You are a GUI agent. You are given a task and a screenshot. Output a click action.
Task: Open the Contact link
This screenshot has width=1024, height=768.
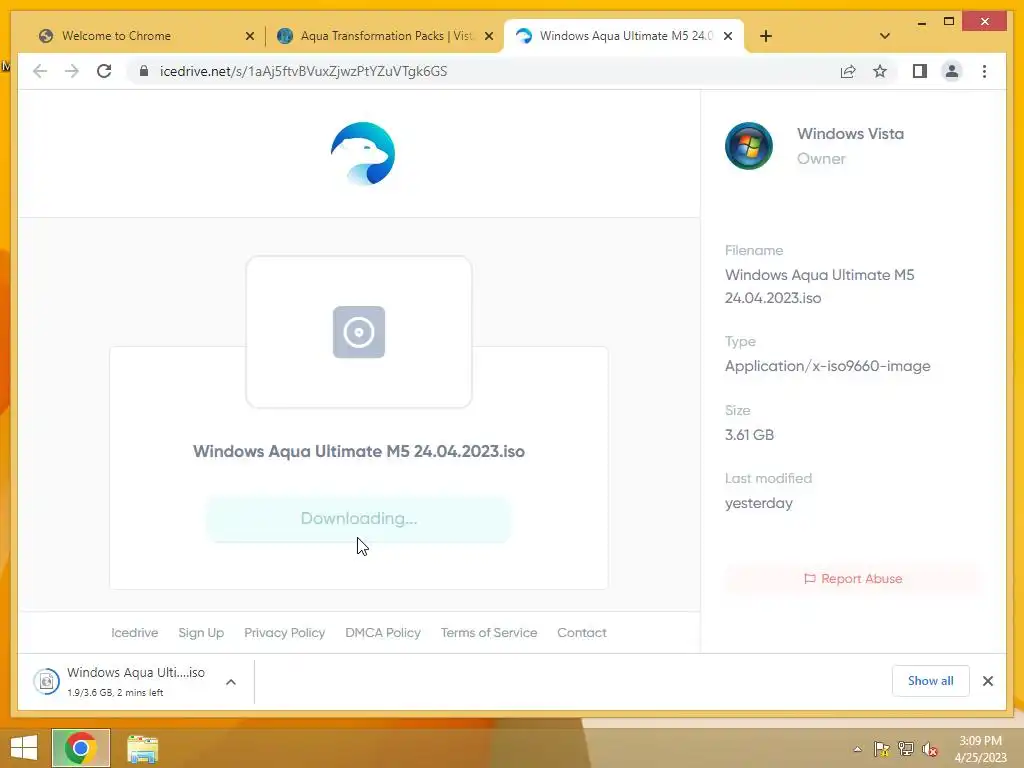click(582, 633)
